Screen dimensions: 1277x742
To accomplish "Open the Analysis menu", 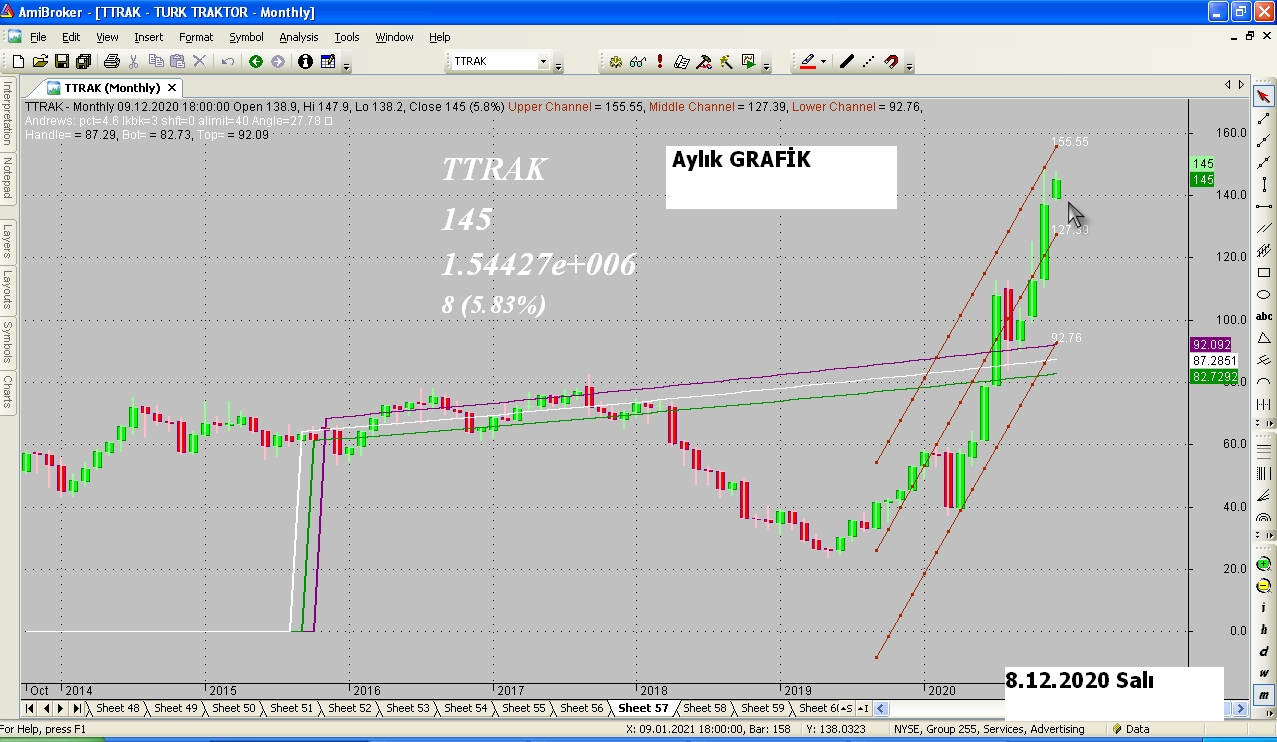I will [298, 37].
